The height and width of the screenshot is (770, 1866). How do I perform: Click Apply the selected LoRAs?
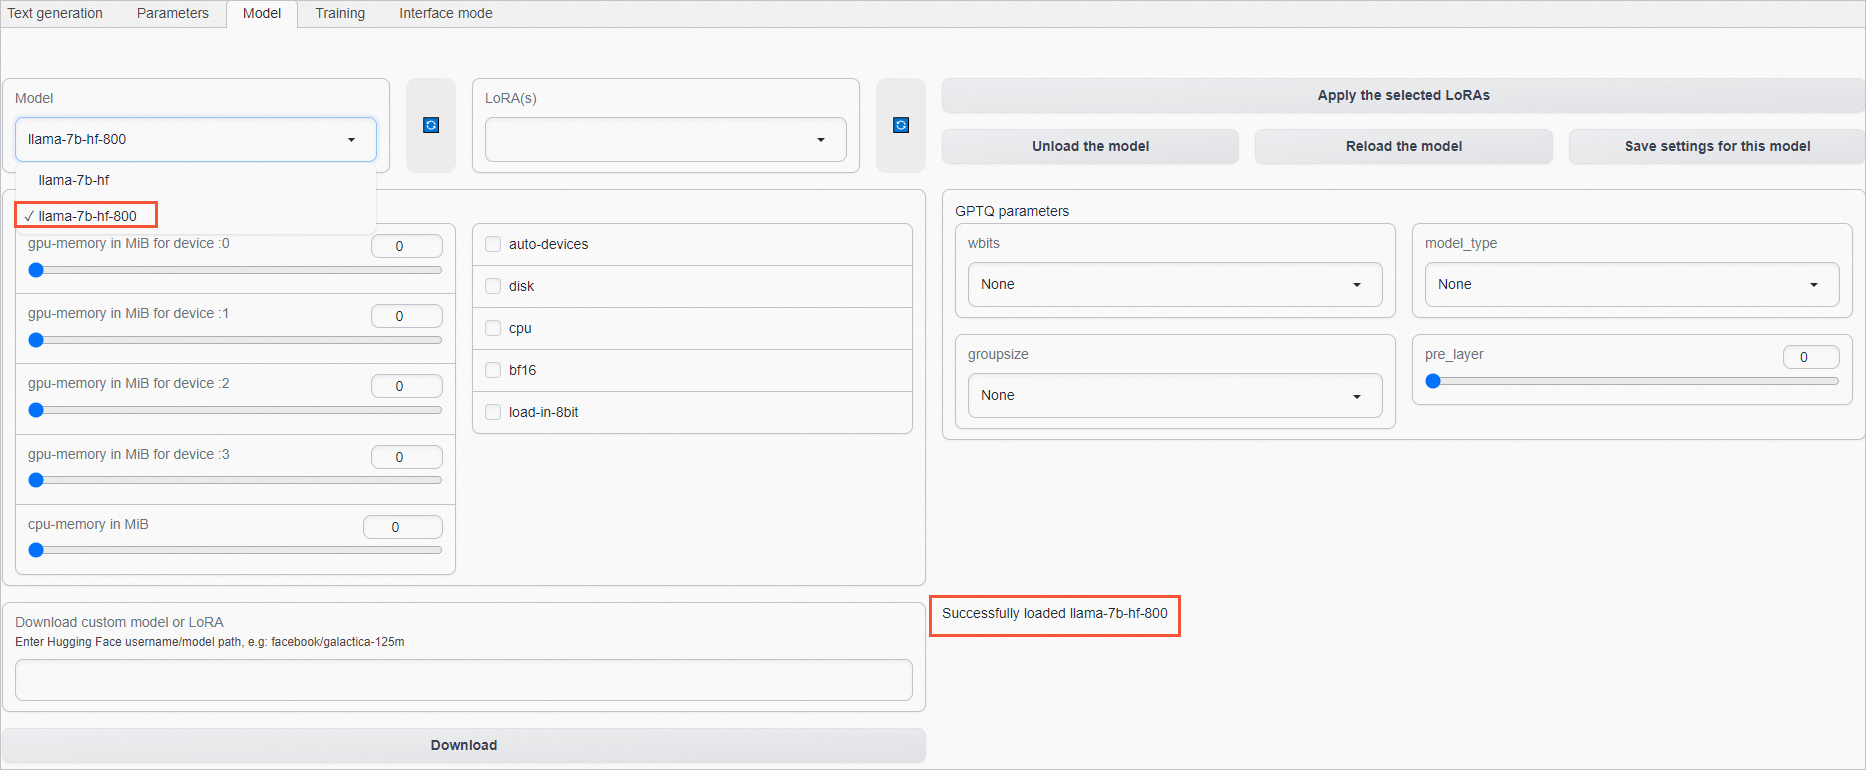click(x=1403, y=95)
